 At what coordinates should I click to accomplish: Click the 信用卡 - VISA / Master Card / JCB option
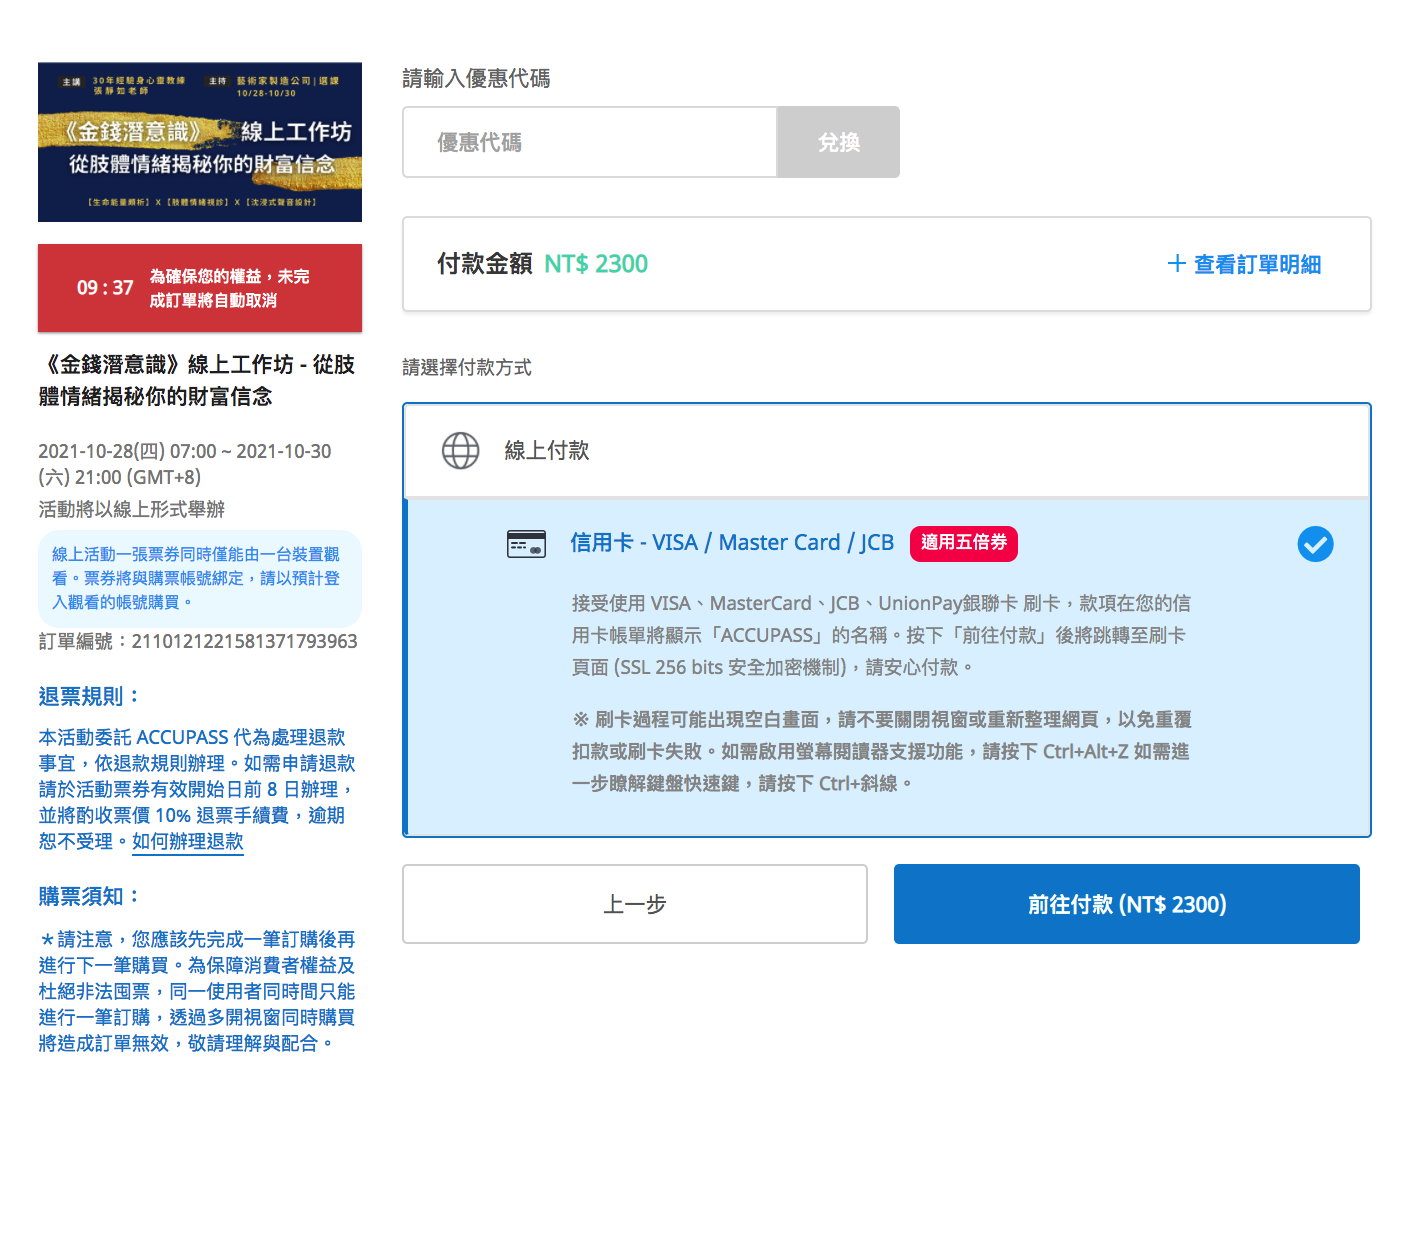click(731, 543)
